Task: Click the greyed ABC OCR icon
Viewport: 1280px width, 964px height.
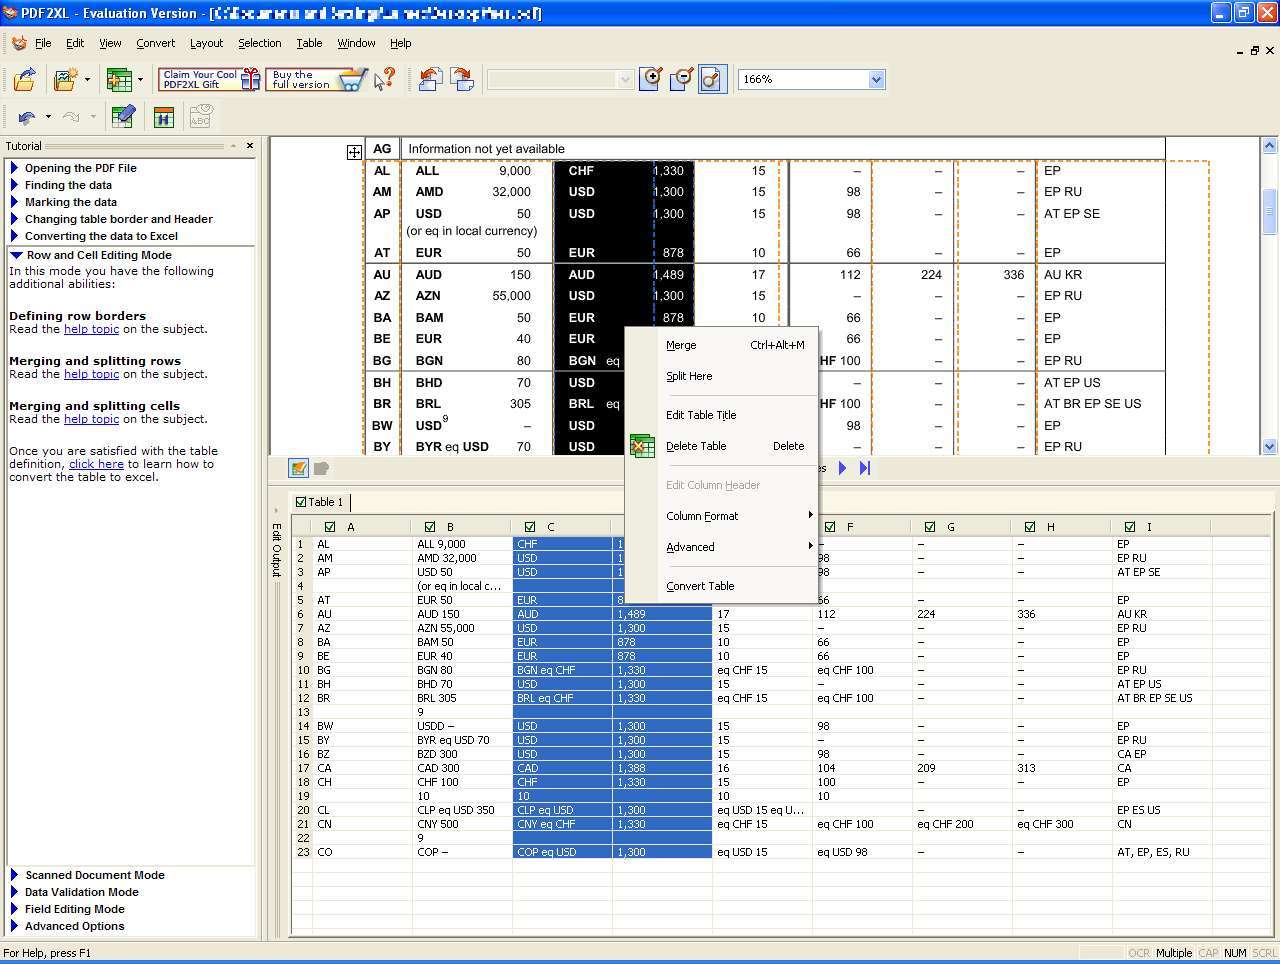Action: click(200, 117)
